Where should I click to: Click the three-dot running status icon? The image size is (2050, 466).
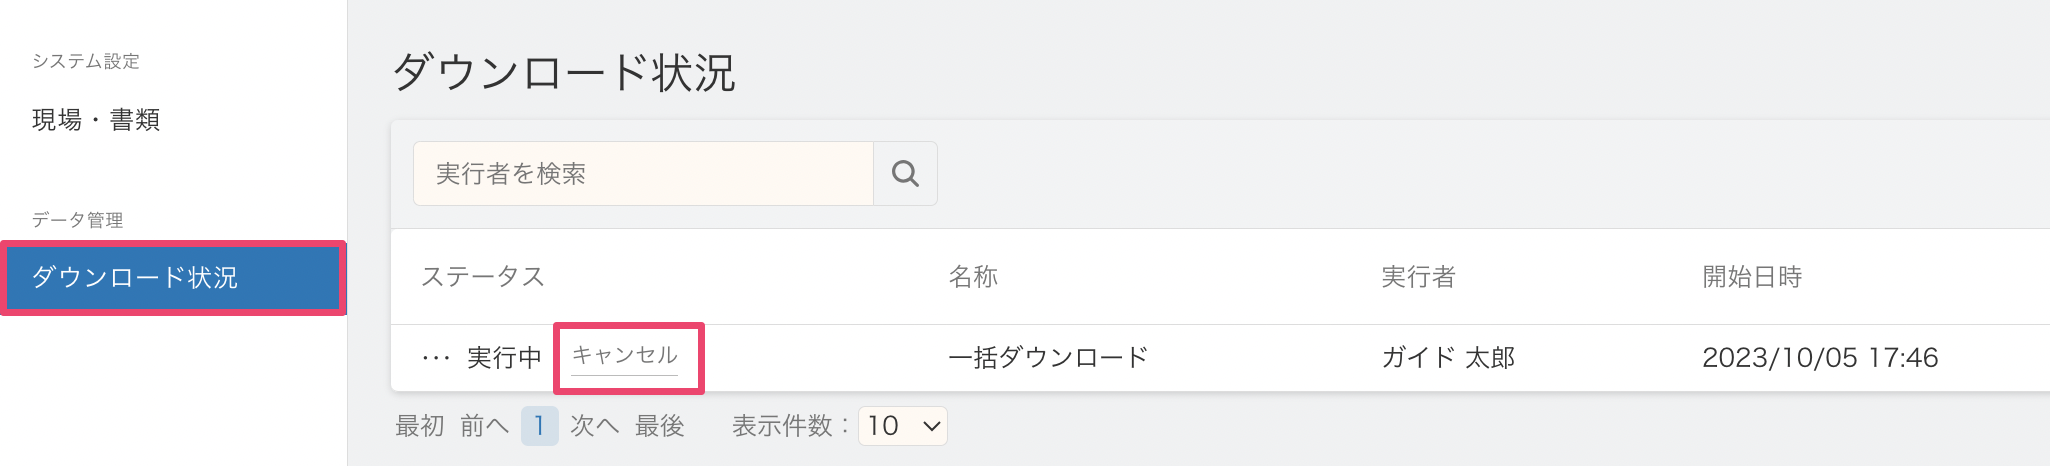tap(436, 358)
